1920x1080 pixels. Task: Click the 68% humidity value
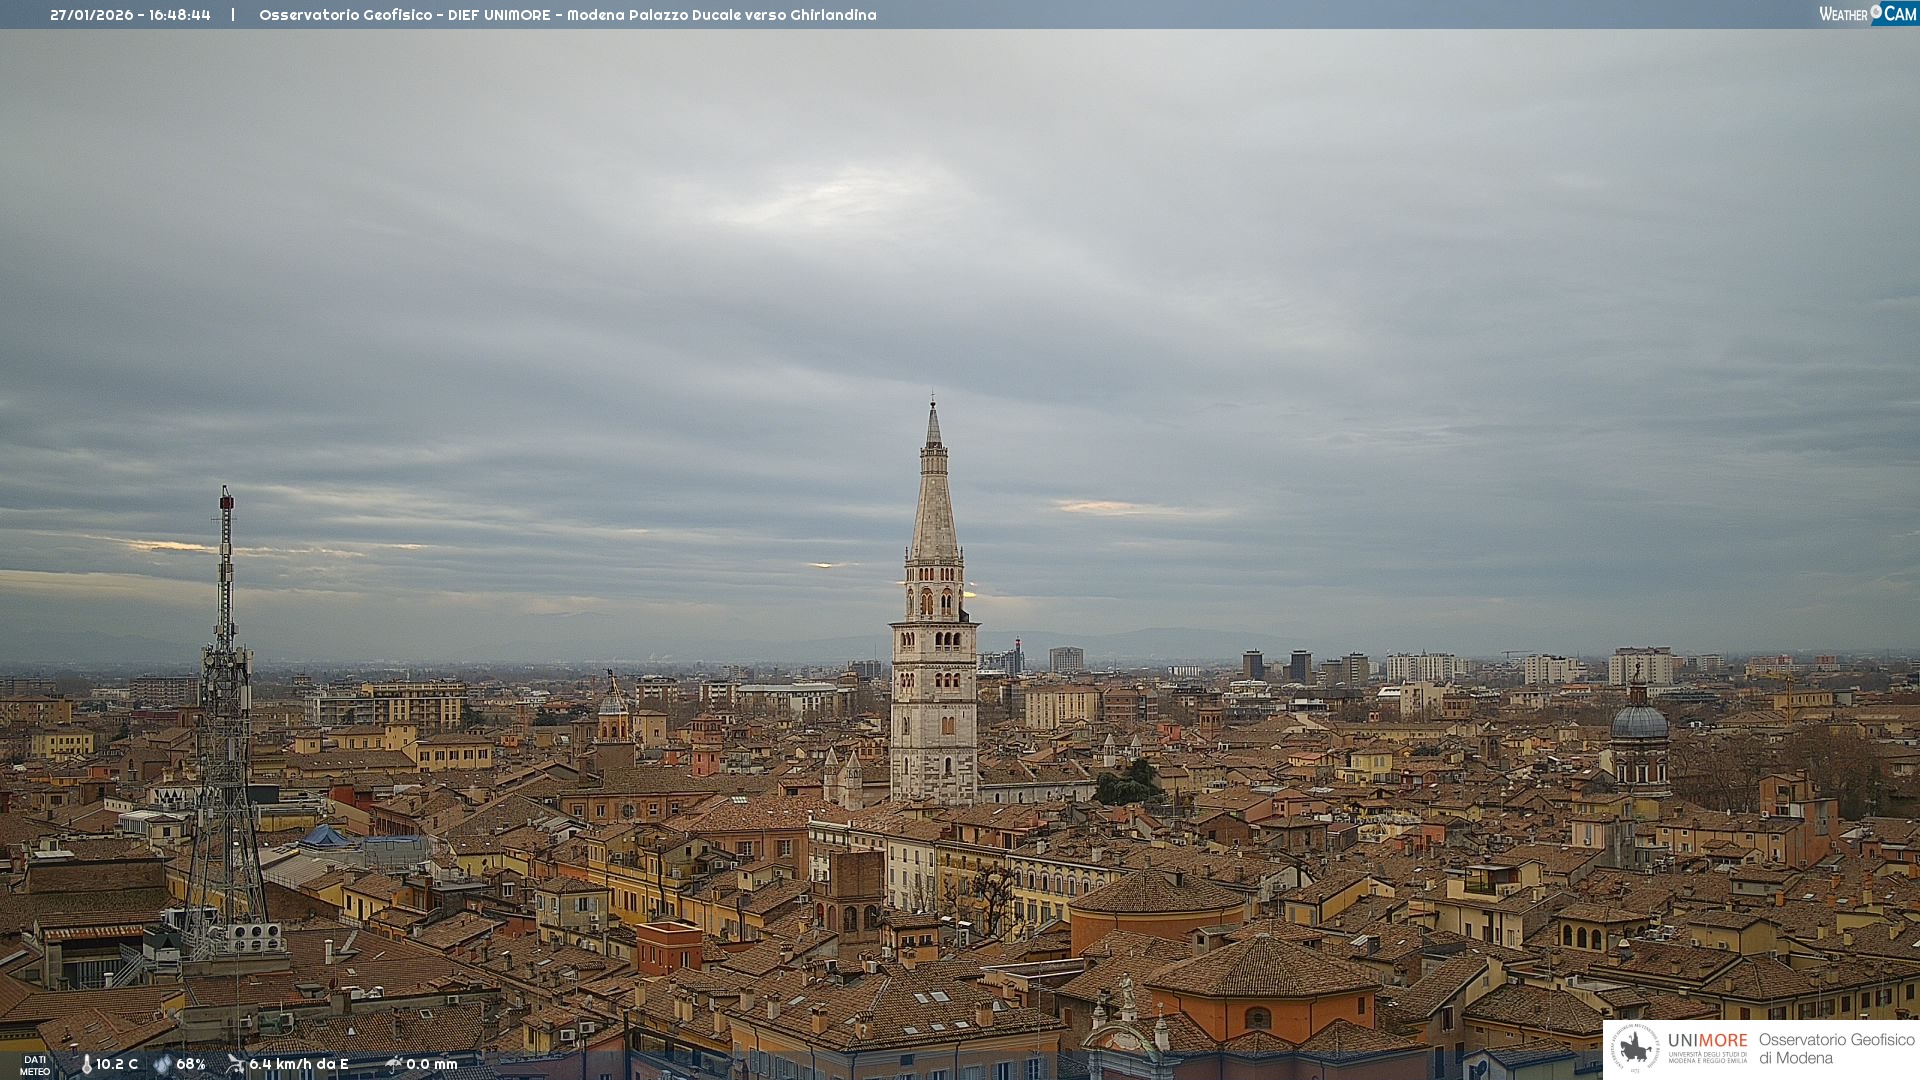[x=191, y=1065]
